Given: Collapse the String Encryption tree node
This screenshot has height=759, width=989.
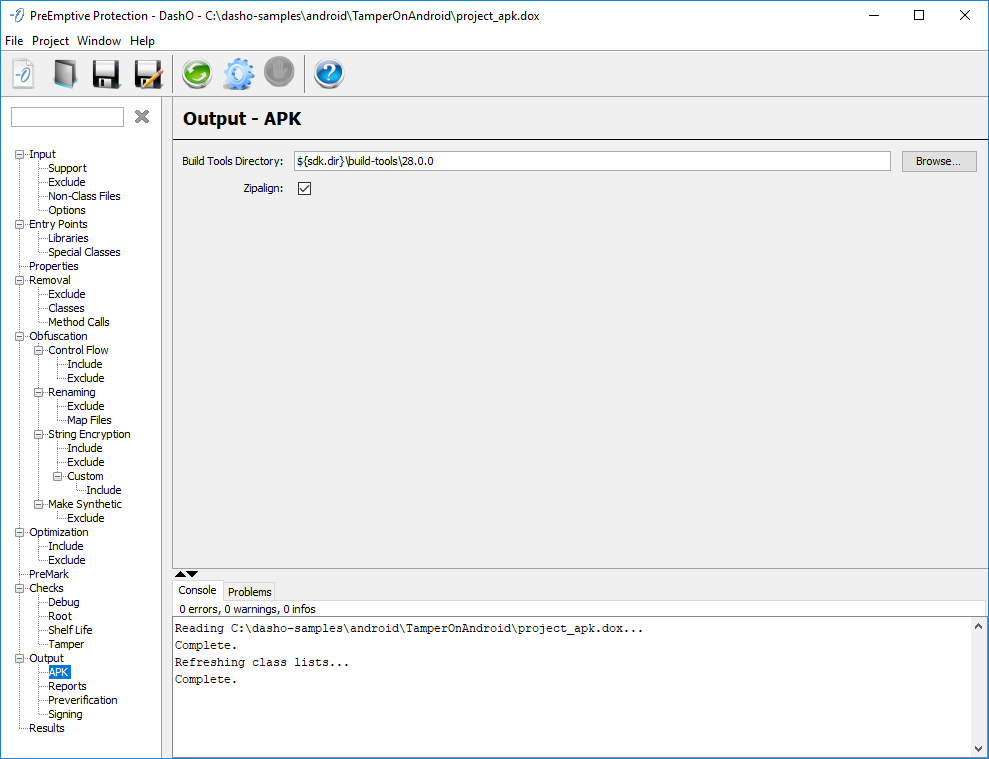Looking at the screenshot, I should 39,434.
